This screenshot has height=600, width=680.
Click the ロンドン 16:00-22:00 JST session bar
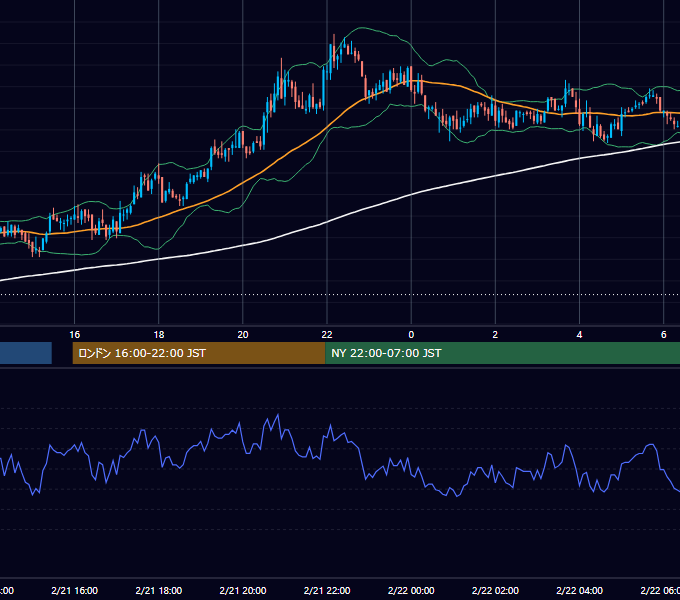pyautogui.click(x=199, y=353)
